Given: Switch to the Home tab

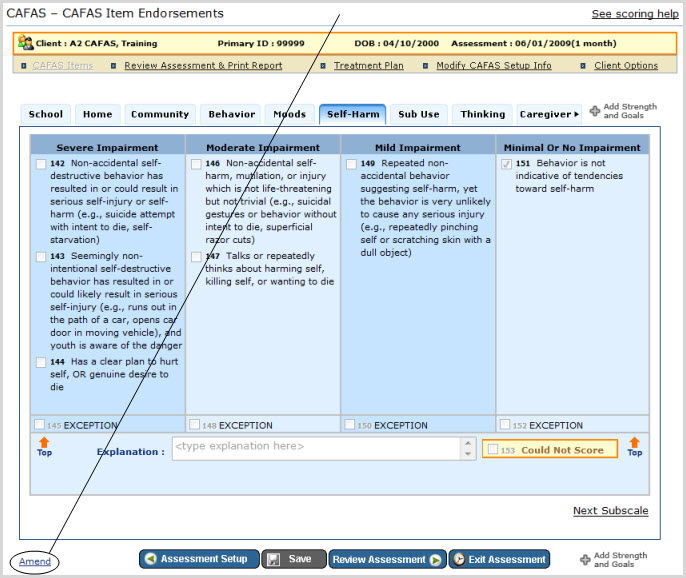Looking at the screenshot, I should [x=98, y=114].
